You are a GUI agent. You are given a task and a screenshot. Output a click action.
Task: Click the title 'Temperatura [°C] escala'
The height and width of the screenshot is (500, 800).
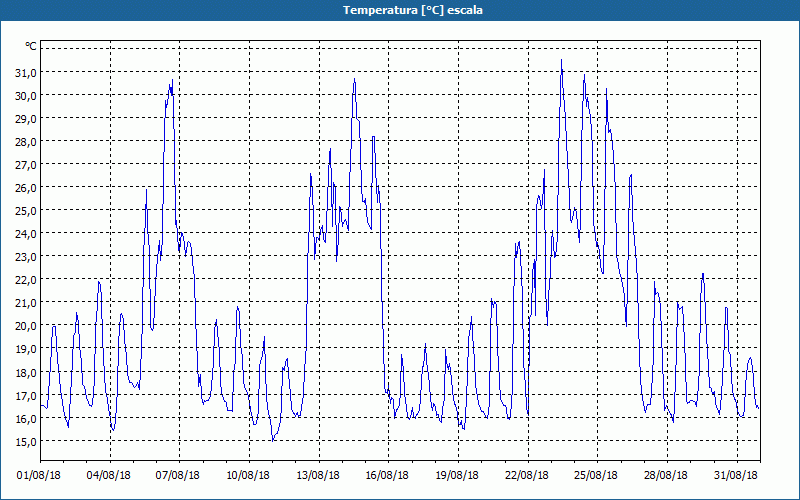pyautogui.click(x=413, y=10)
